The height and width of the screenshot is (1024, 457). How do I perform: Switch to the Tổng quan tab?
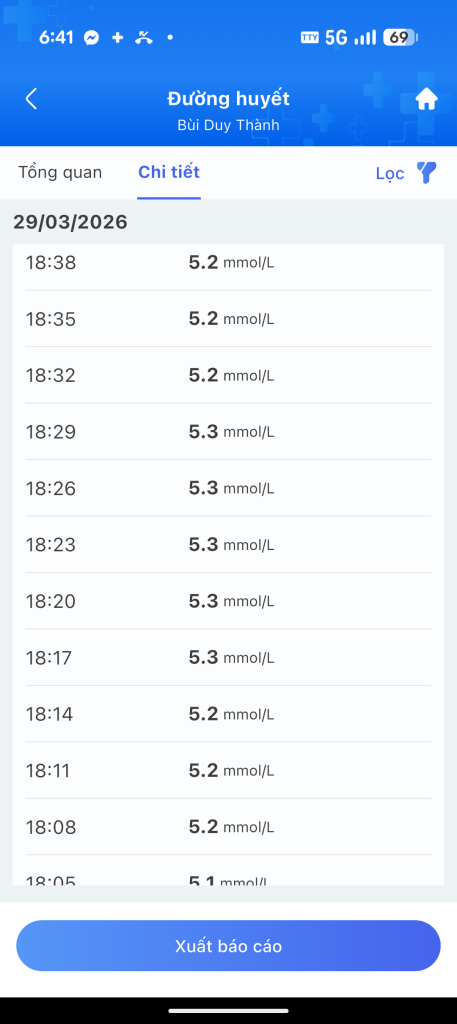tap(60, 172)
